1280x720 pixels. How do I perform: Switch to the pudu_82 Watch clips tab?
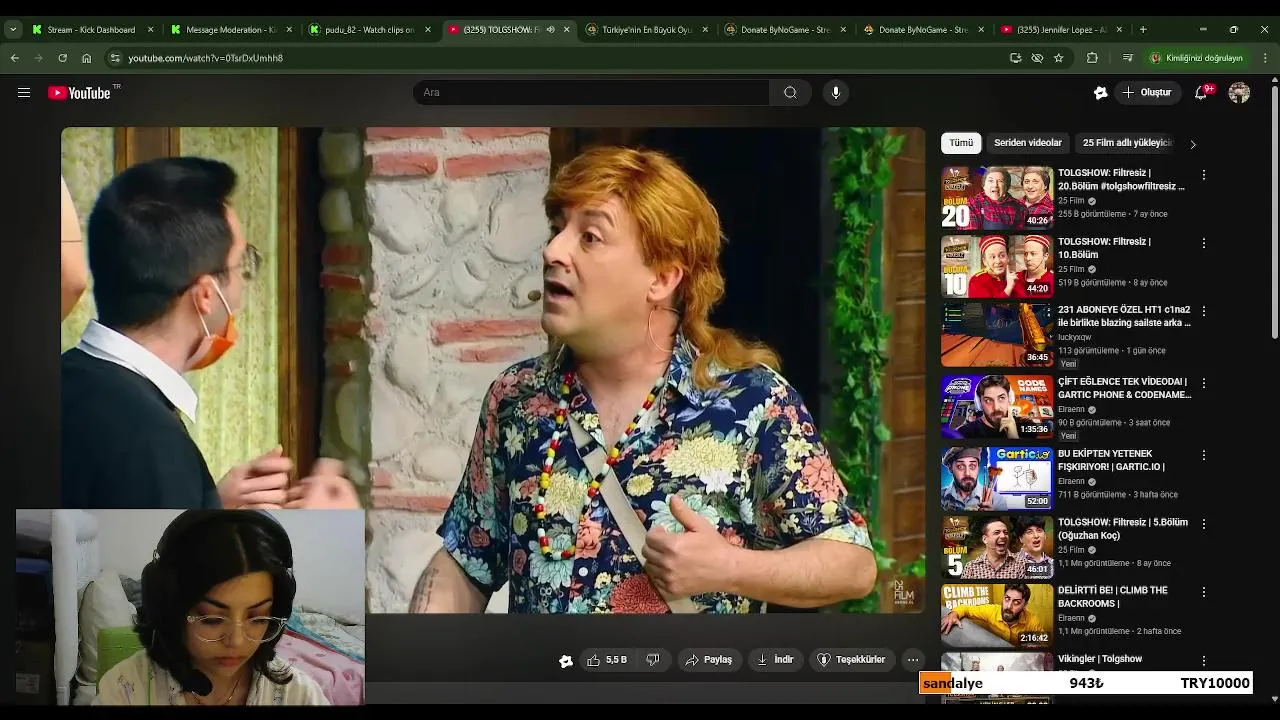[368, 30]
